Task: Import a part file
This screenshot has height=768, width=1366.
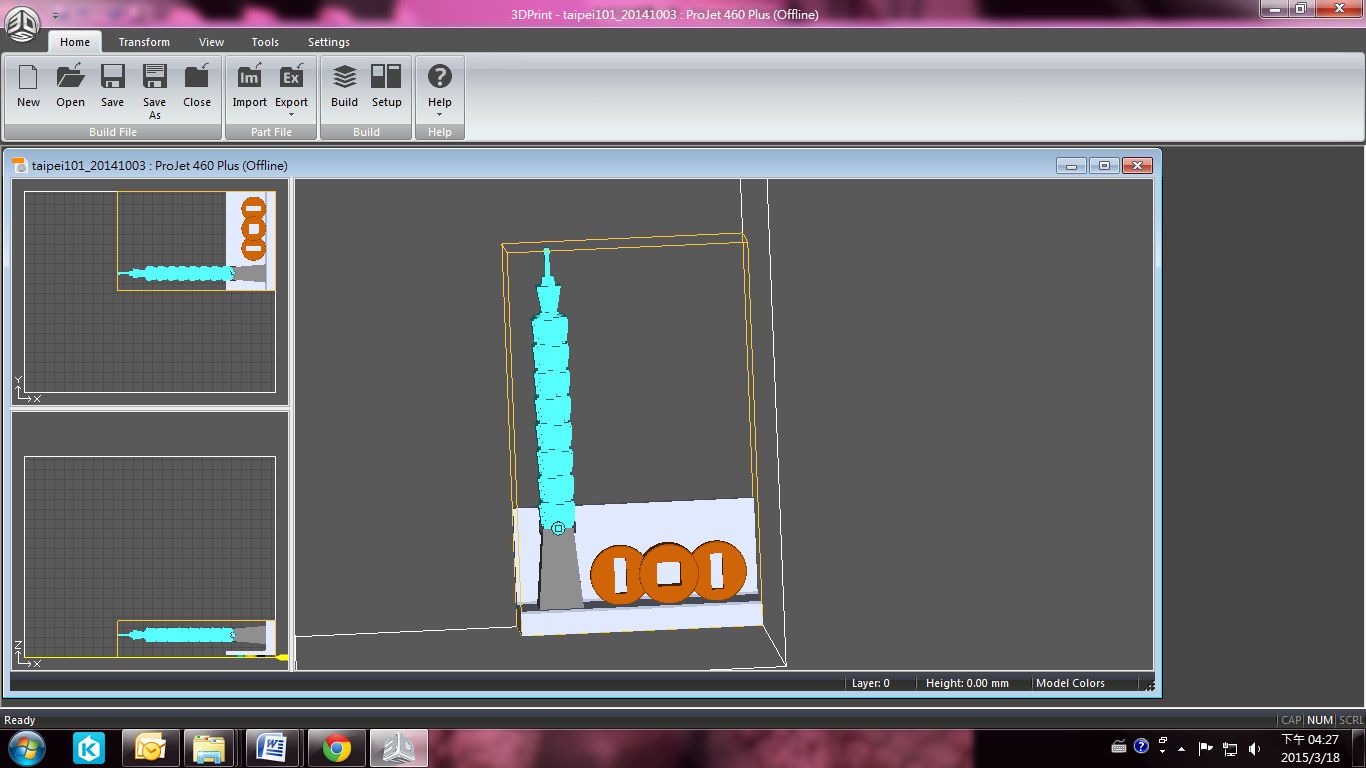Action: [250, 86]
